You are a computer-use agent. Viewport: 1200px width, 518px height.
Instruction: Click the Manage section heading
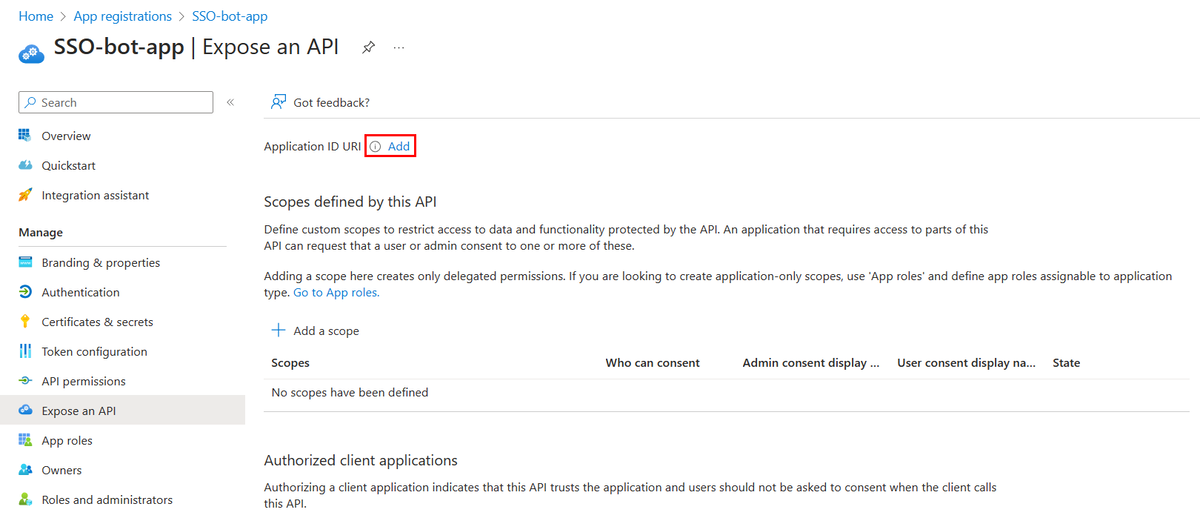point(40,232)
